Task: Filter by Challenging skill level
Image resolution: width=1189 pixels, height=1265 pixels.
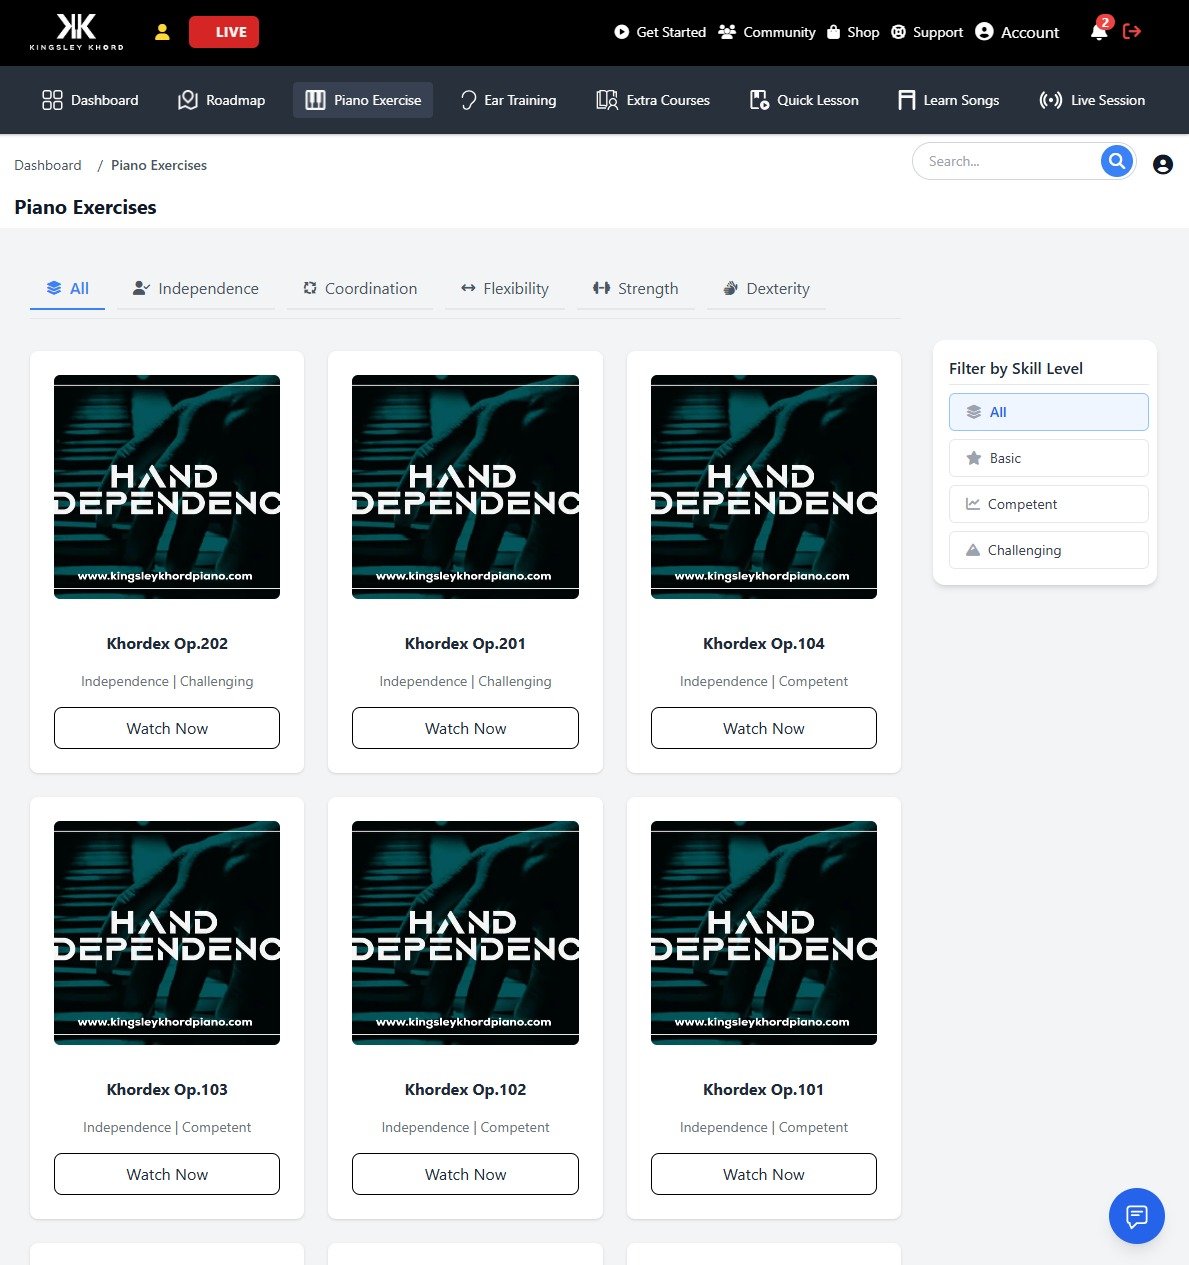Action: coord(1048,550)
